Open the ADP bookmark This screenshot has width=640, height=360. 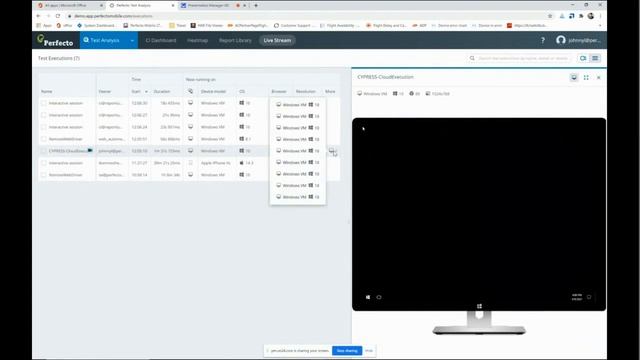click(x=419, y=25)
